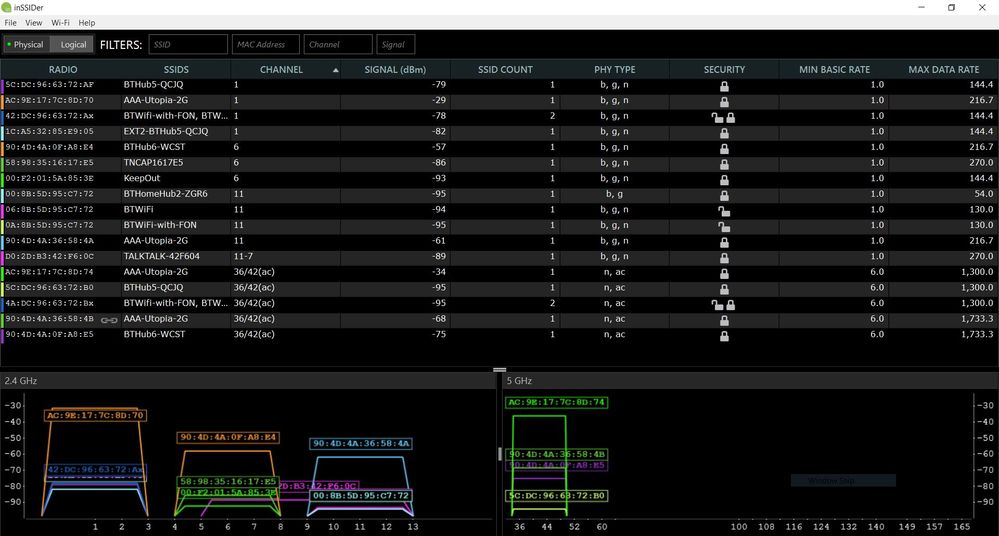Select the BTHomeHub2-ZGR6 network

click(x=500, y=194)
